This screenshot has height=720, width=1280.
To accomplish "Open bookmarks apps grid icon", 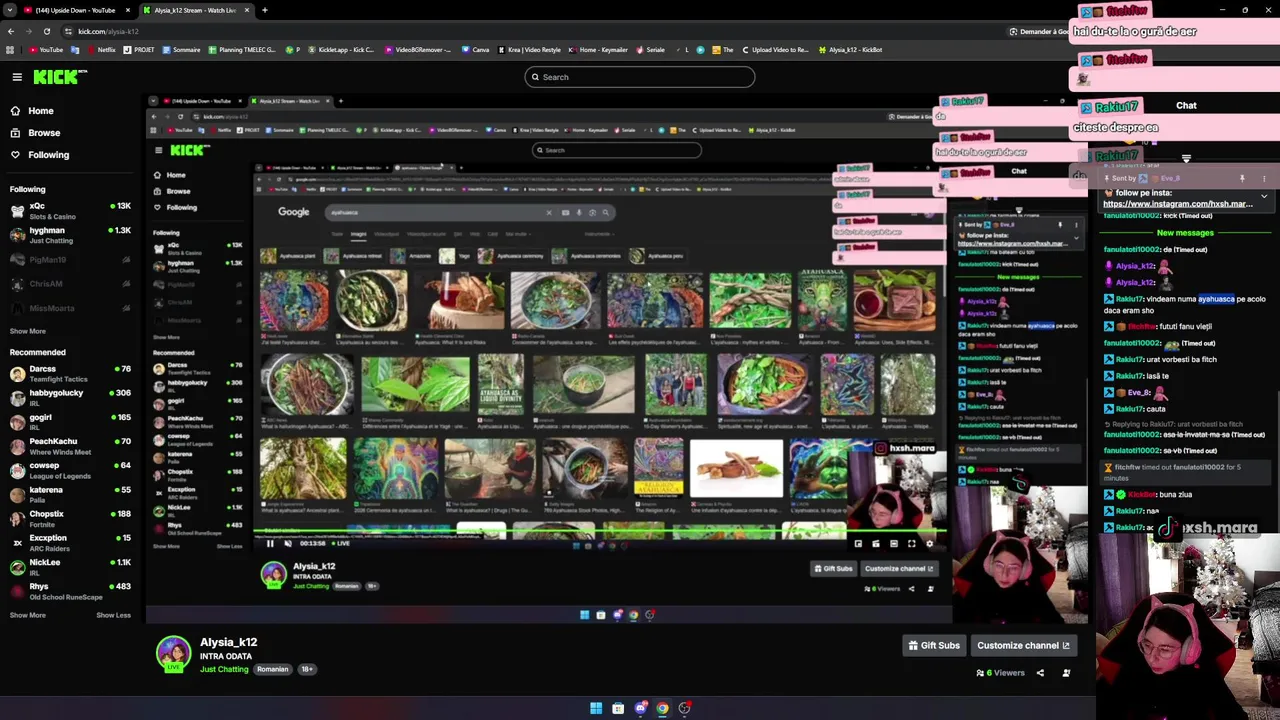I will click(10, 49).
